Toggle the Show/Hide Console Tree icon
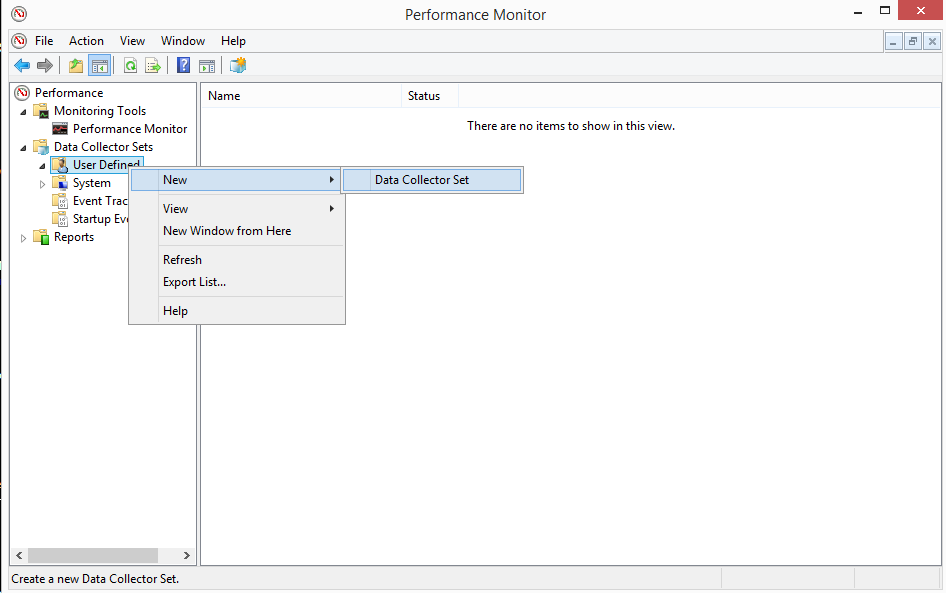This screenshot has width=946, height=593. tap(99, 66)
